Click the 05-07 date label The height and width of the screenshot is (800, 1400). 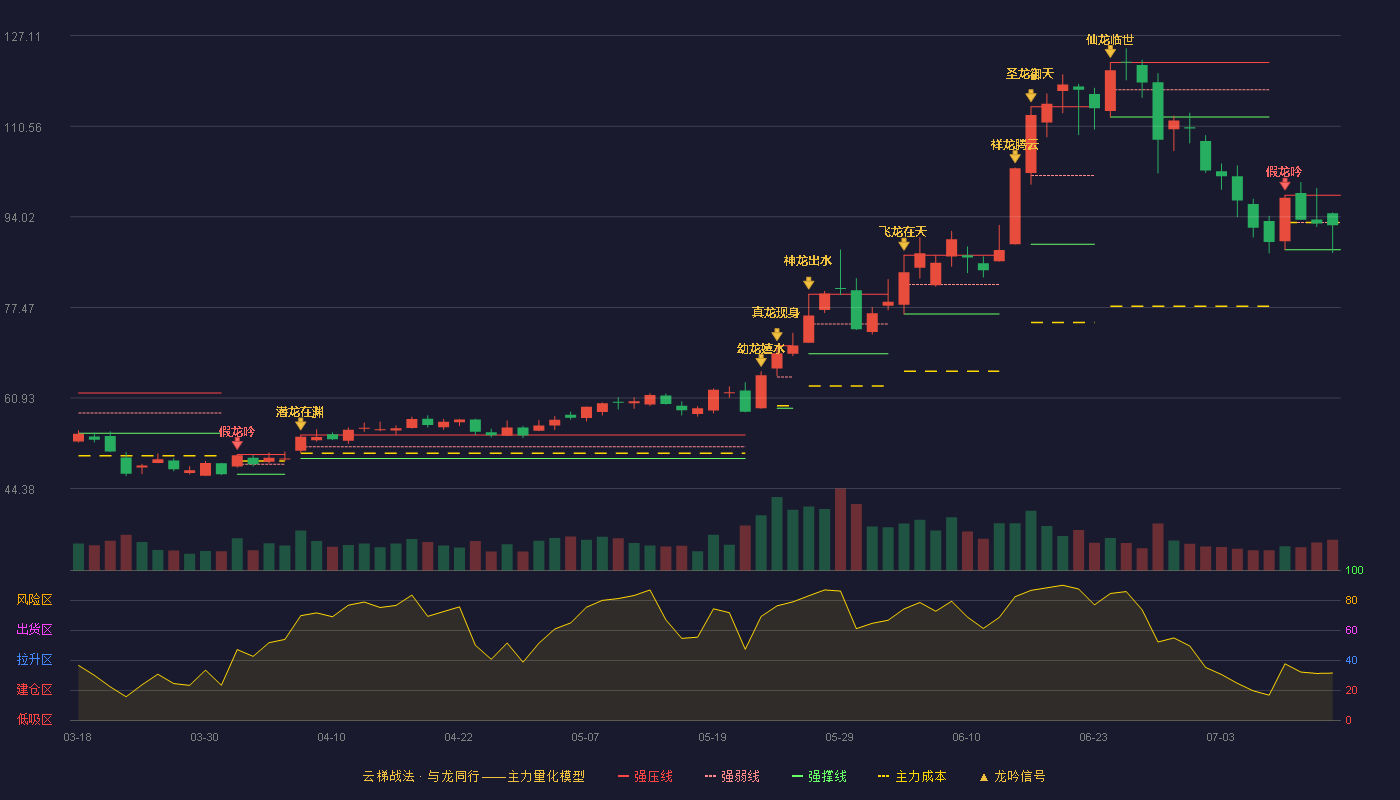(585, 737)
